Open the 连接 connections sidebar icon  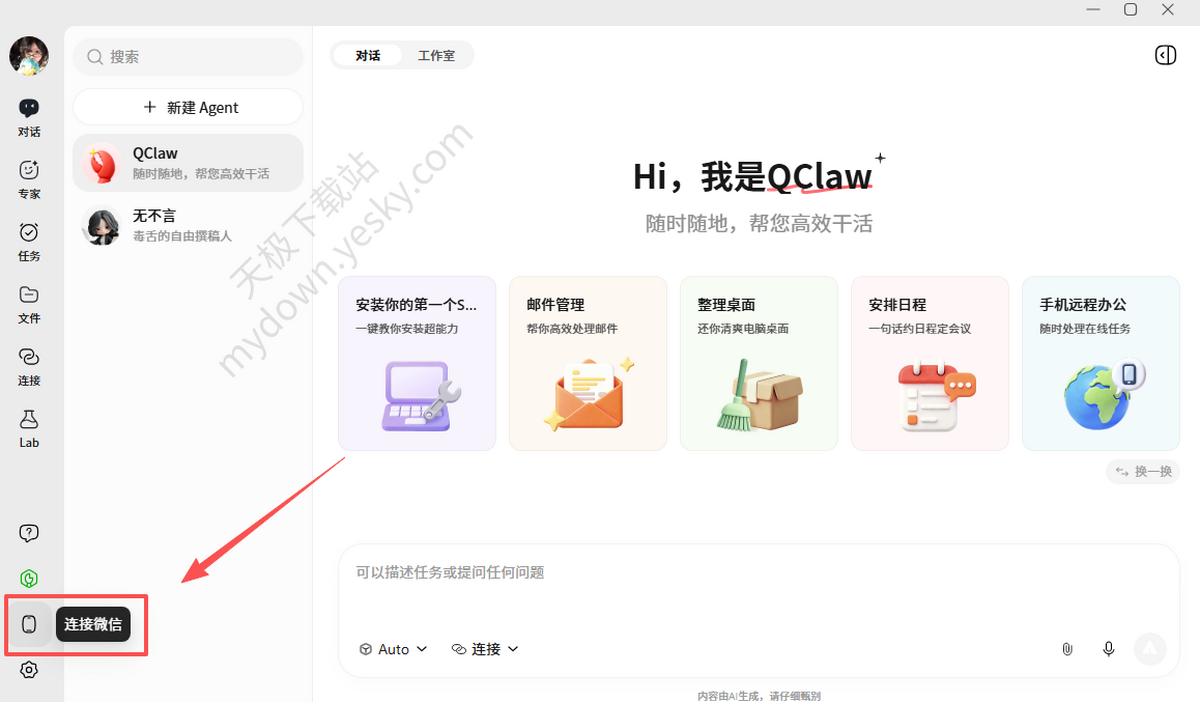(29, 357)
